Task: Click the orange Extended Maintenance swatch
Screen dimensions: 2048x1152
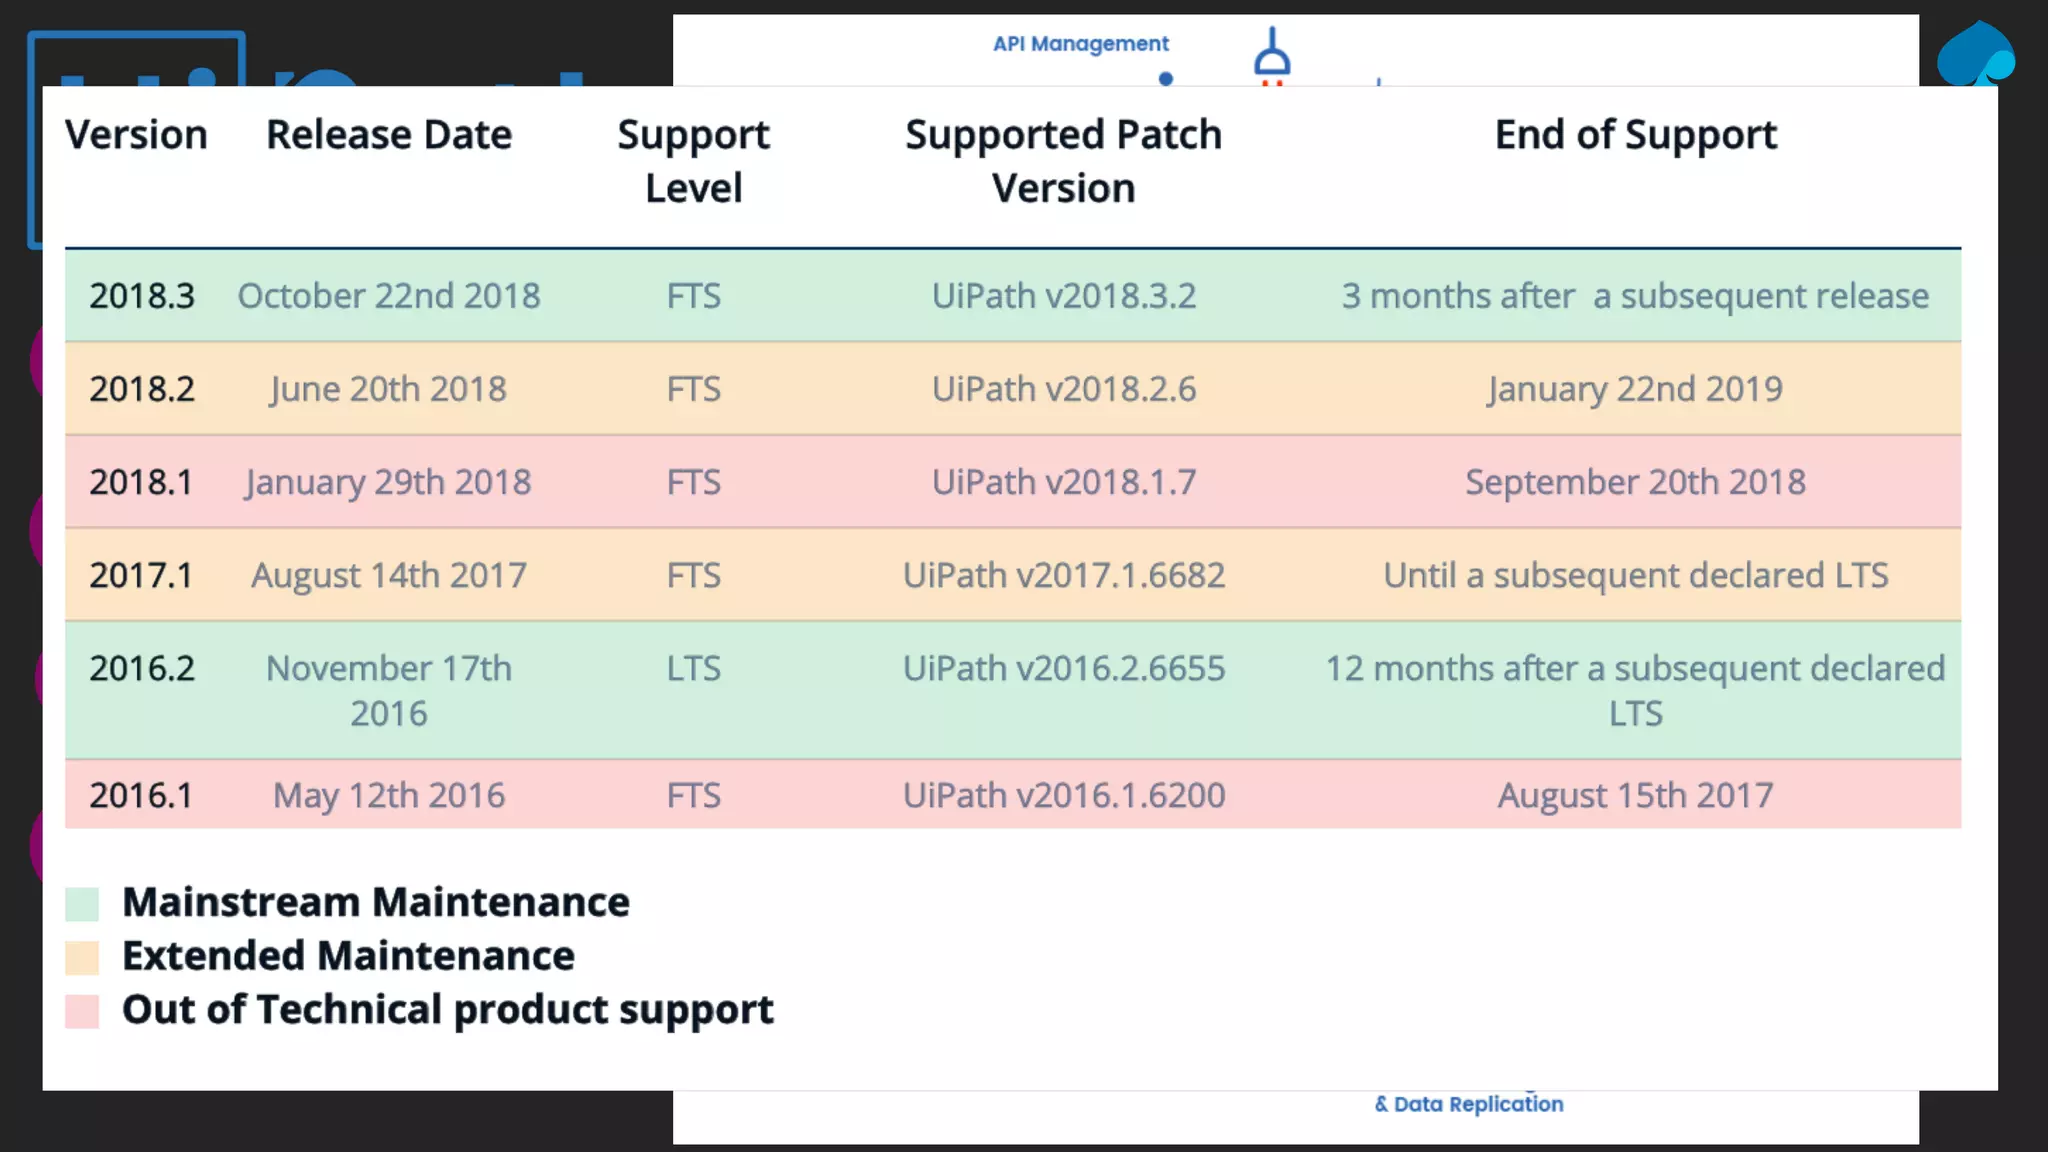Action: [x=82, y=957]
